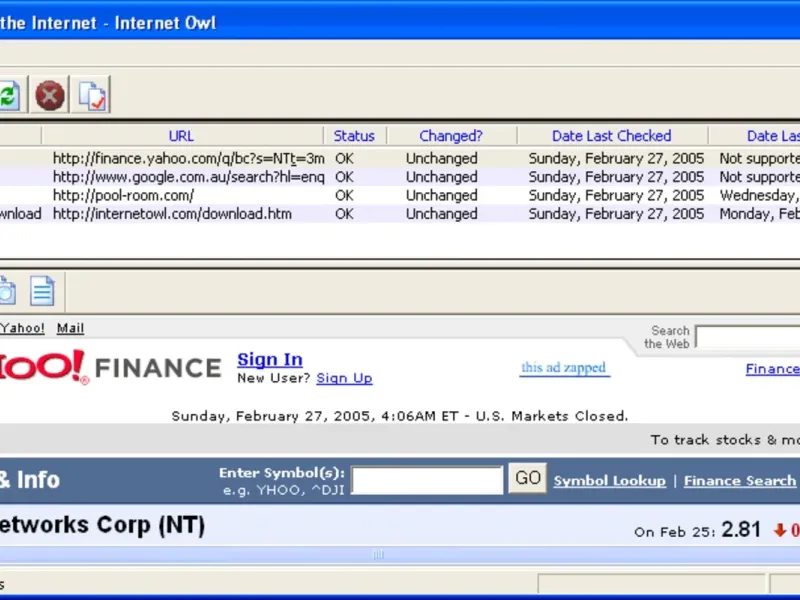Click the Yahoo! Finance logo
Screen dimensions: 800x600
[x=110, y=367]
